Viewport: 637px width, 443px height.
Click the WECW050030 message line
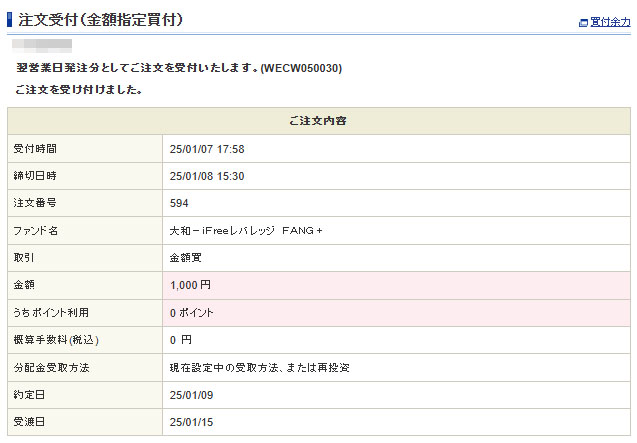pos(186,68)
